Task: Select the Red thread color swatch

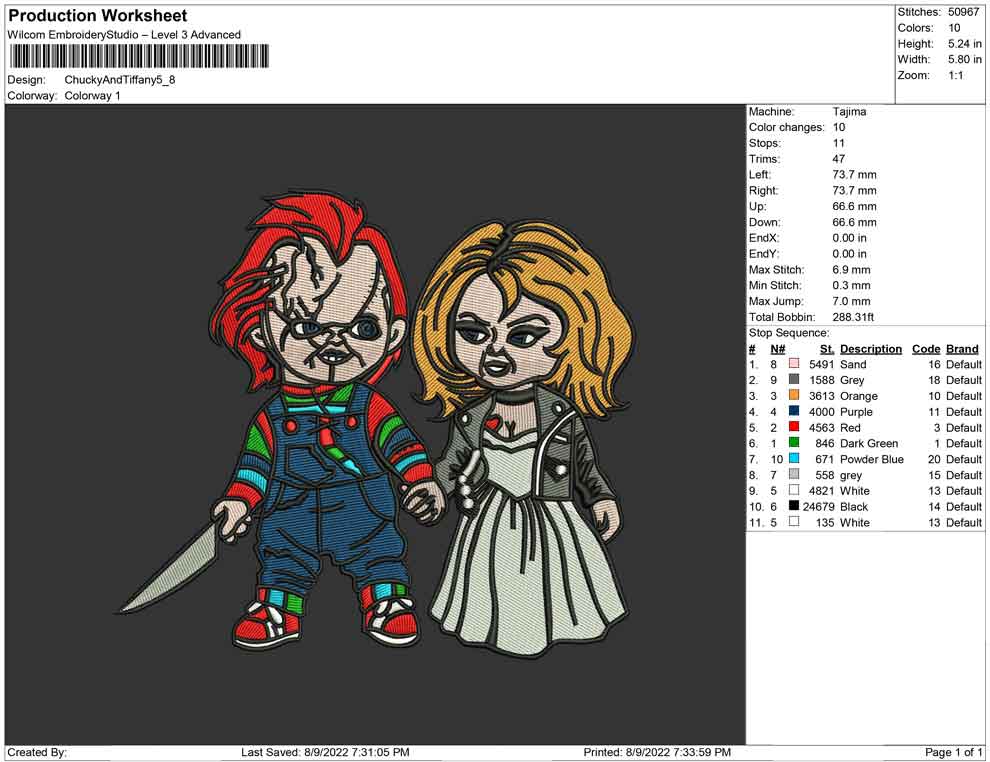Action: tap(794, 428)
